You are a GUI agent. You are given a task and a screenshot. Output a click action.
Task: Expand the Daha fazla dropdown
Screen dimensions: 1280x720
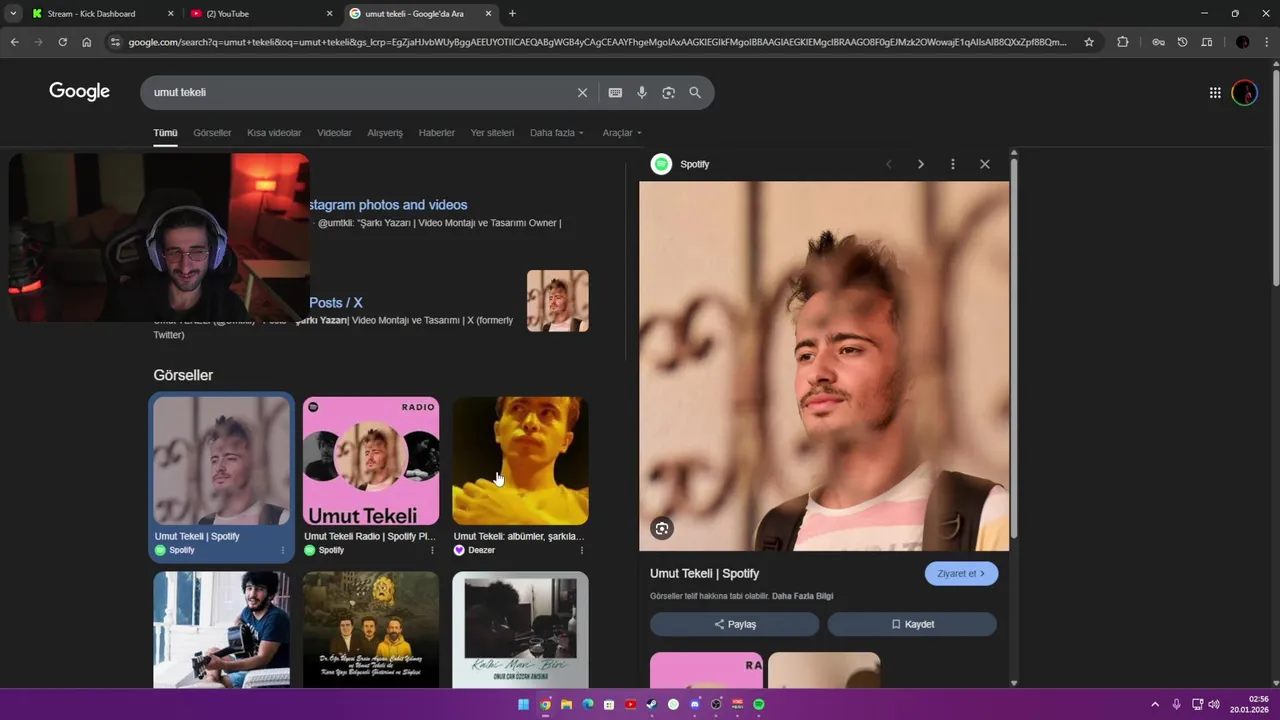tap(556, 133)
